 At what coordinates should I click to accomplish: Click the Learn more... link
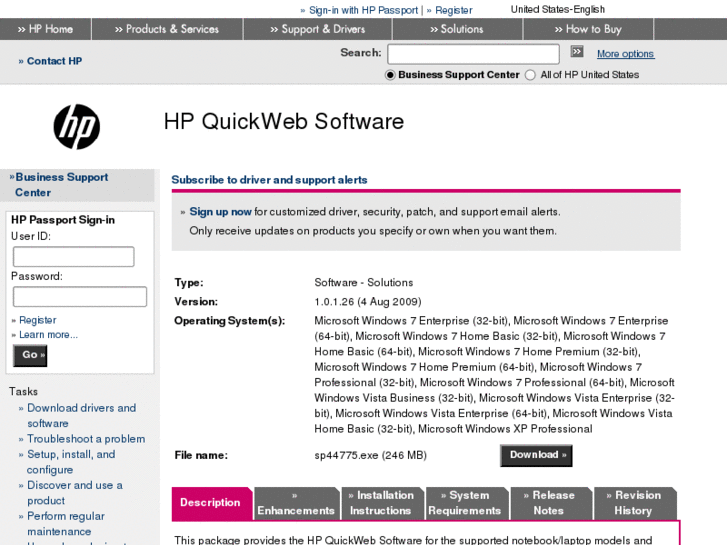pos(48,335)
